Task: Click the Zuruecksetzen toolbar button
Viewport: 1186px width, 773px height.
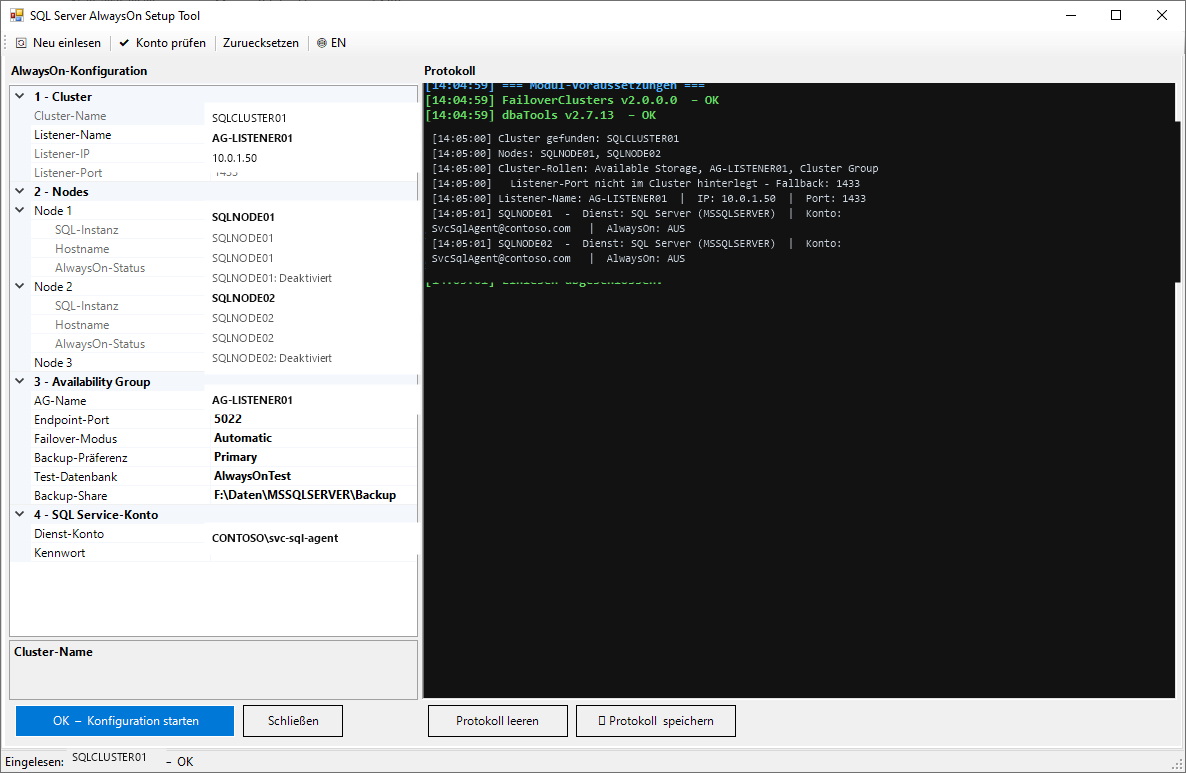Action: [x=260, y=43]
